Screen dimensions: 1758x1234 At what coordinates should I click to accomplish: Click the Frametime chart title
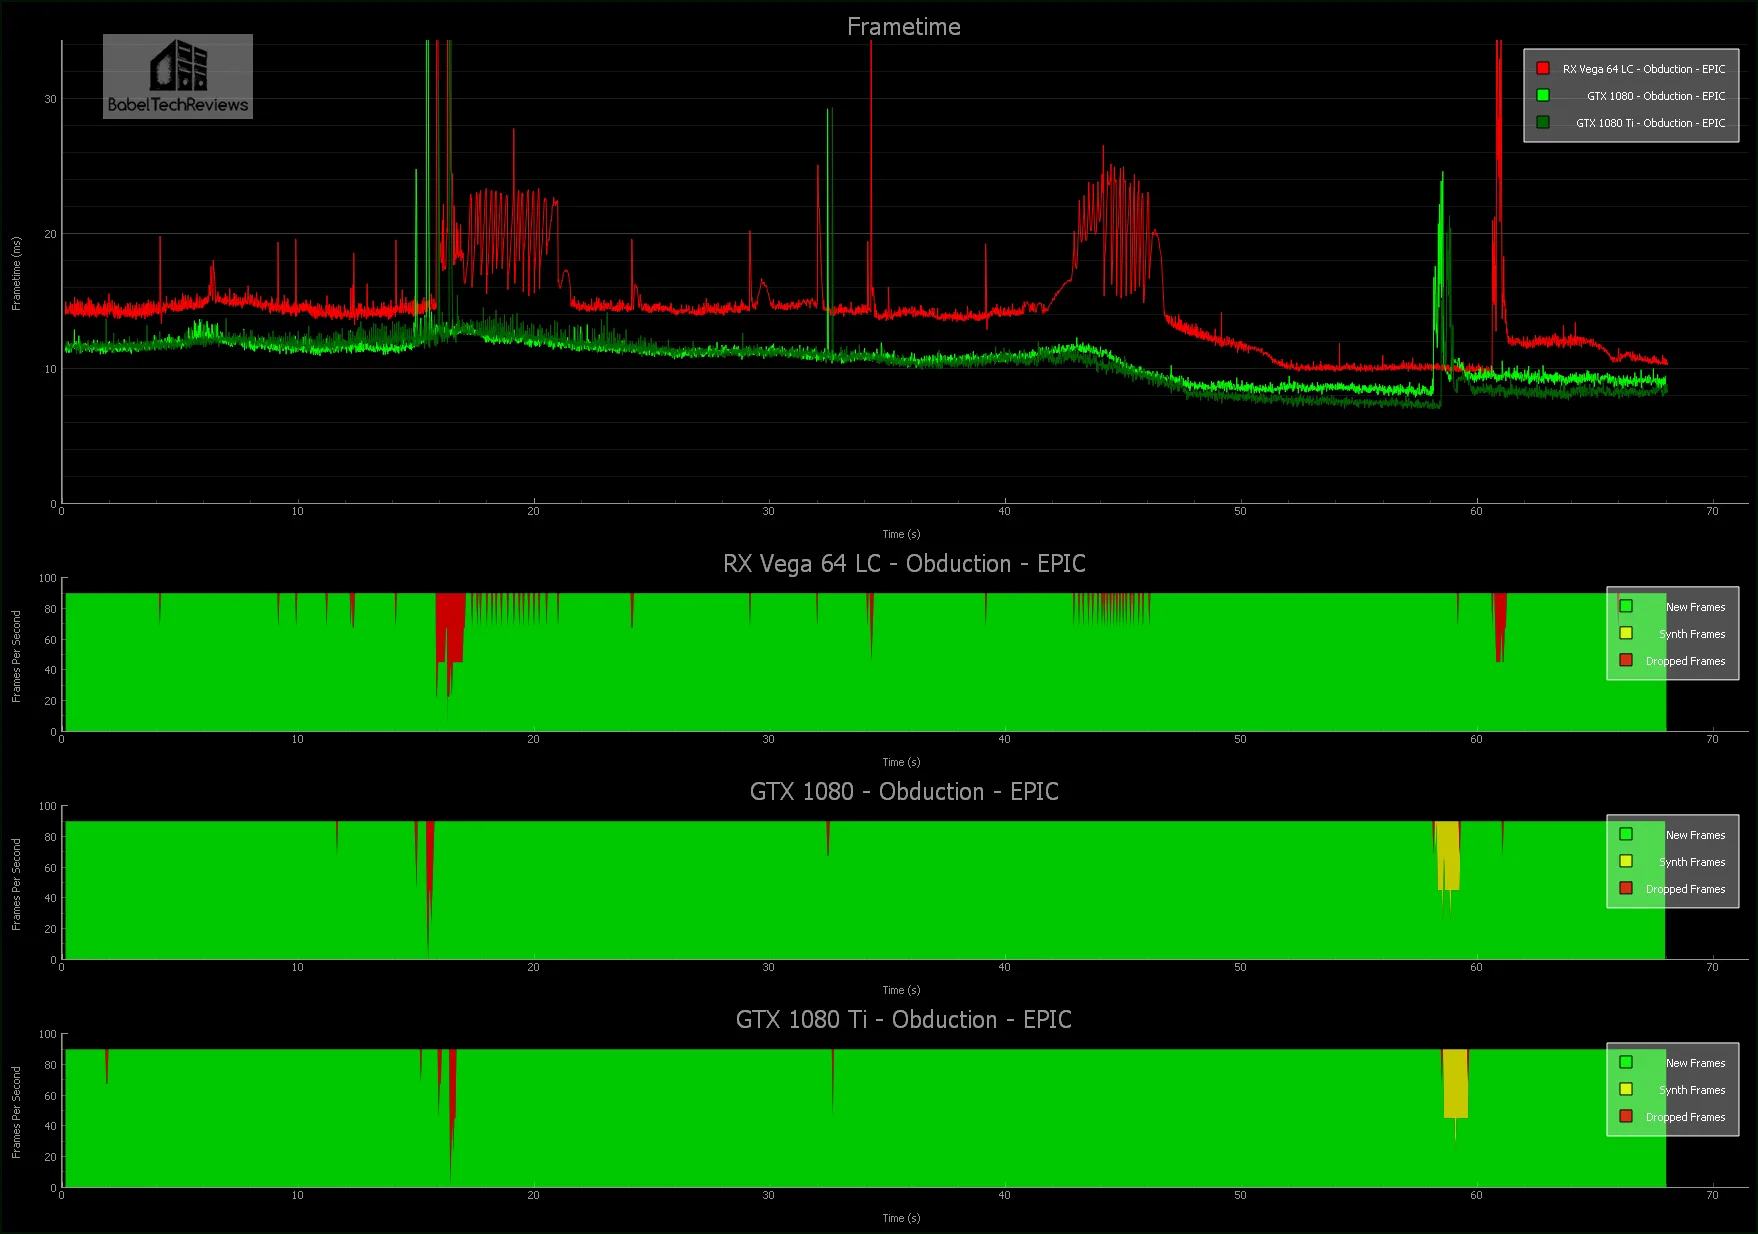pos(903,27)
